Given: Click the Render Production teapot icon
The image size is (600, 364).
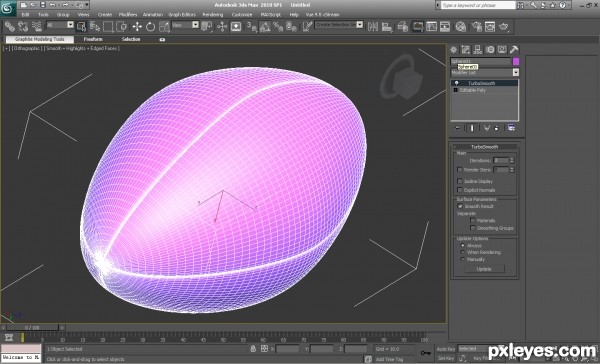Looking at the screenshot, I should (504, 26).
